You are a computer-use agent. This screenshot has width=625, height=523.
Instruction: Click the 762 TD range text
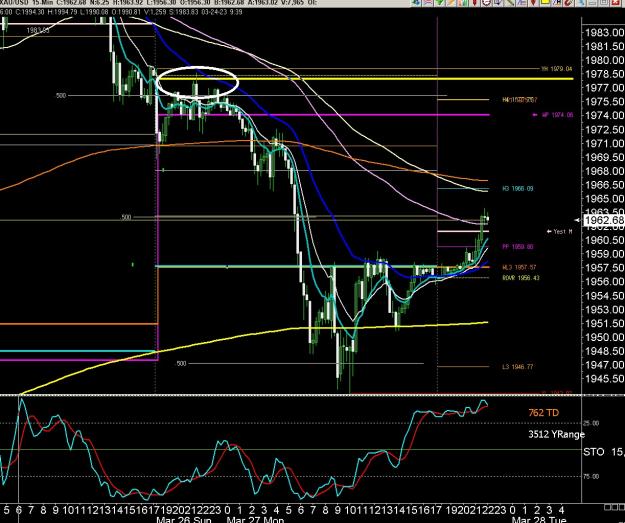coord(544,413)
